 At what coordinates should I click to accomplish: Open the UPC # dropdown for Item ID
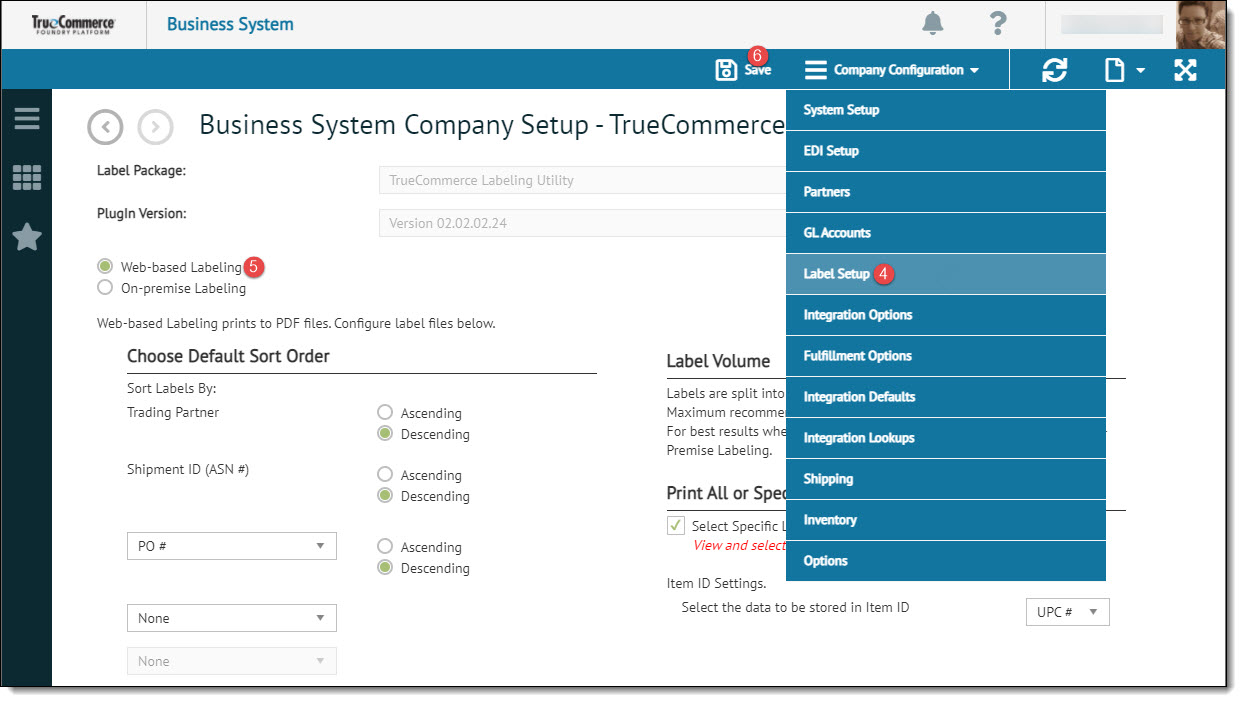1067,611
